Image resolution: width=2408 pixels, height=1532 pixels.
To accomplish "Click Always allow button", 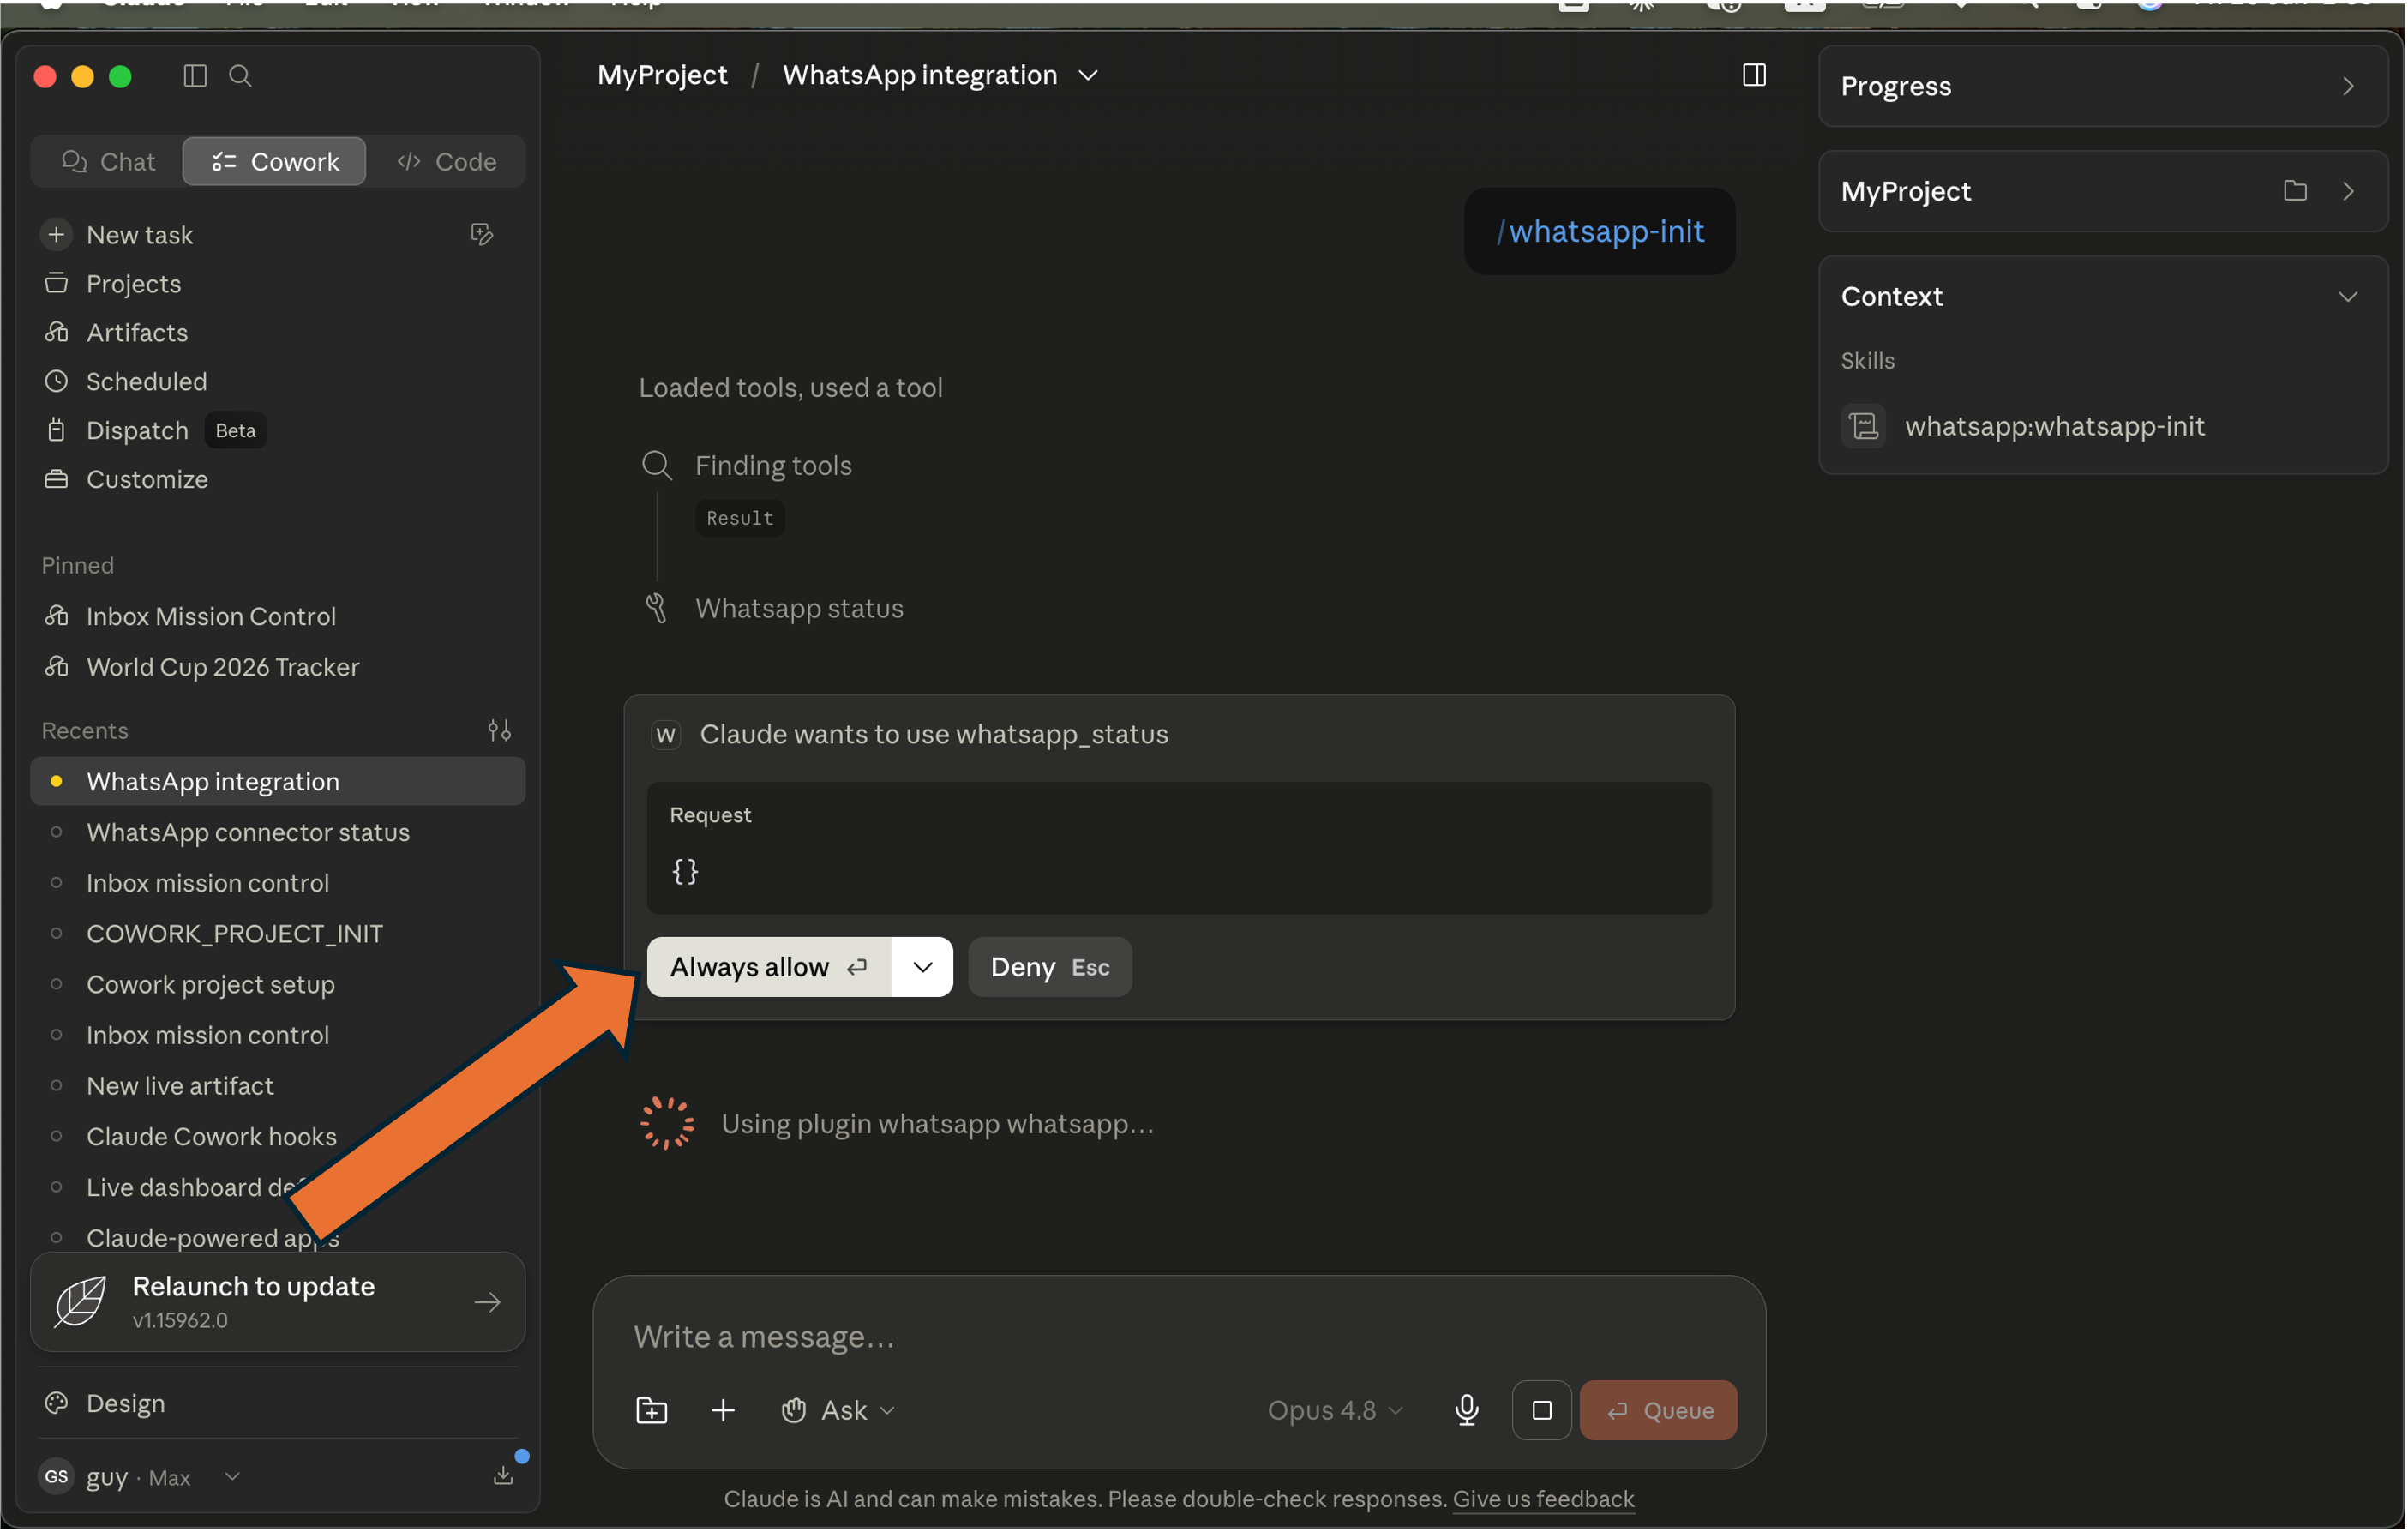I will [x=769, y=968].
